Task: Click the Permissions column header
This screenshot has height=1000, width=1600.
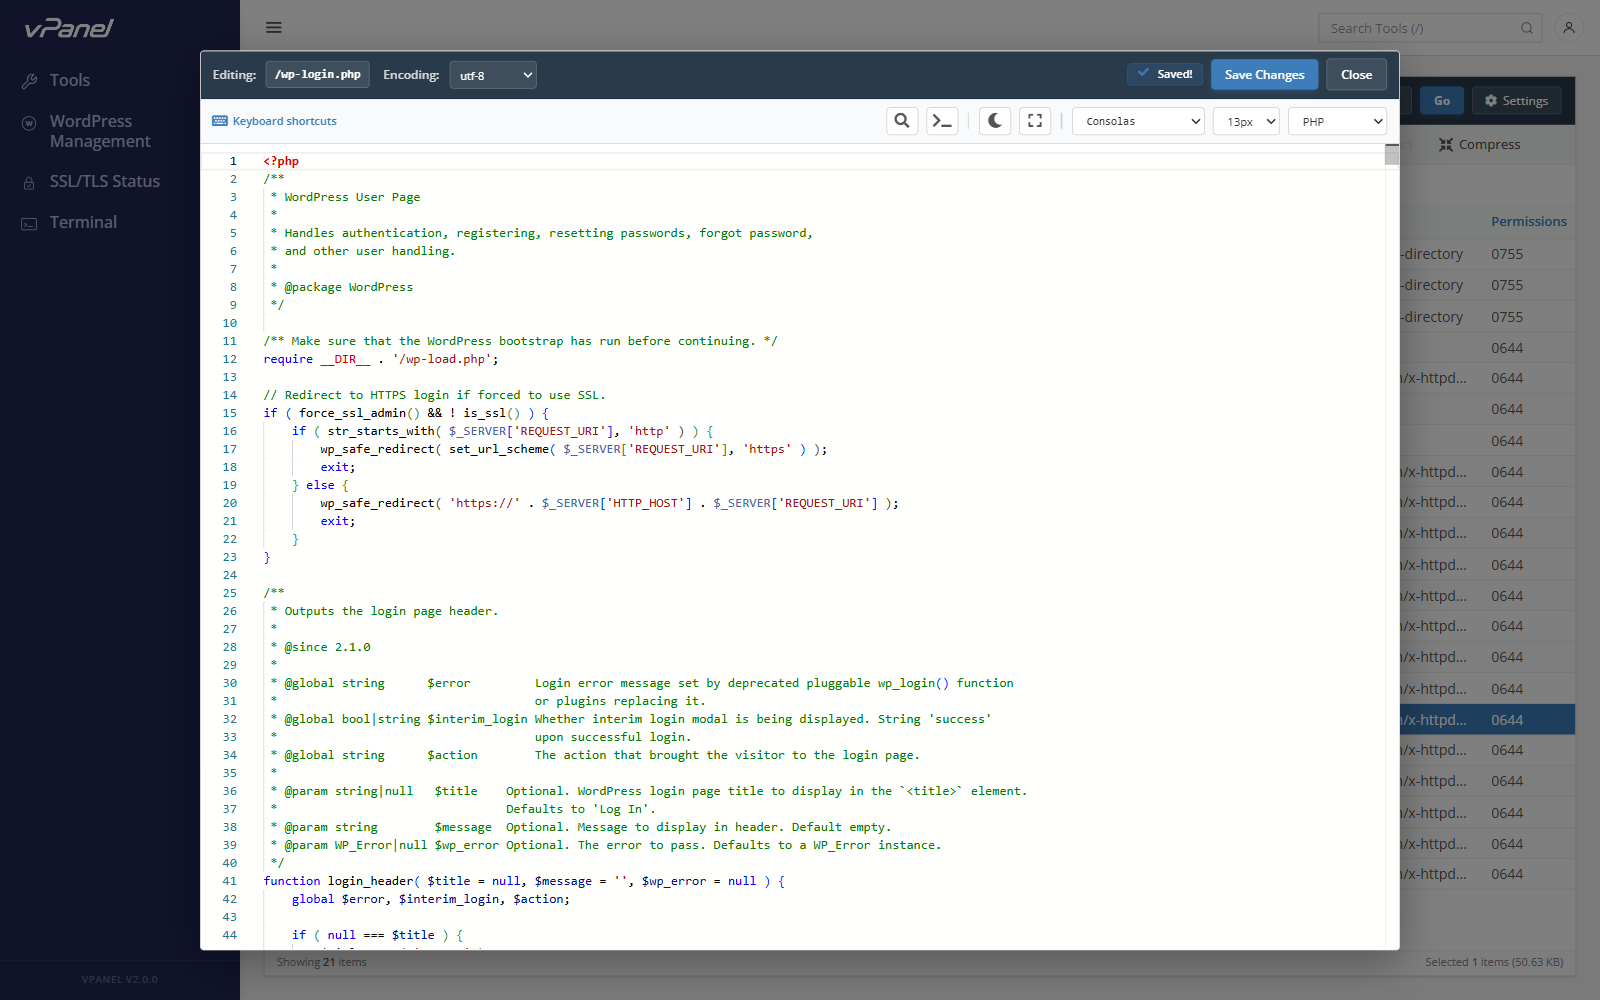Action: click(x=1529, y=221)
